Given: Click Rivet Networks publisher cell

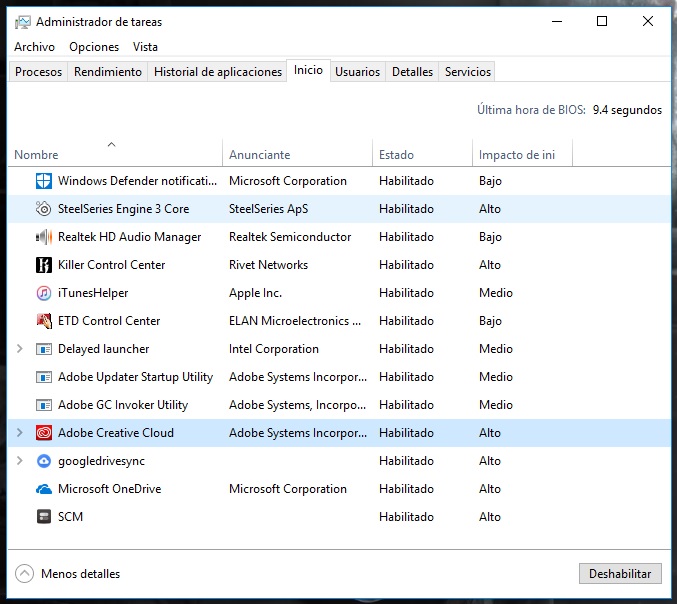Looking at the screenshot, I should tap(269, 265).
